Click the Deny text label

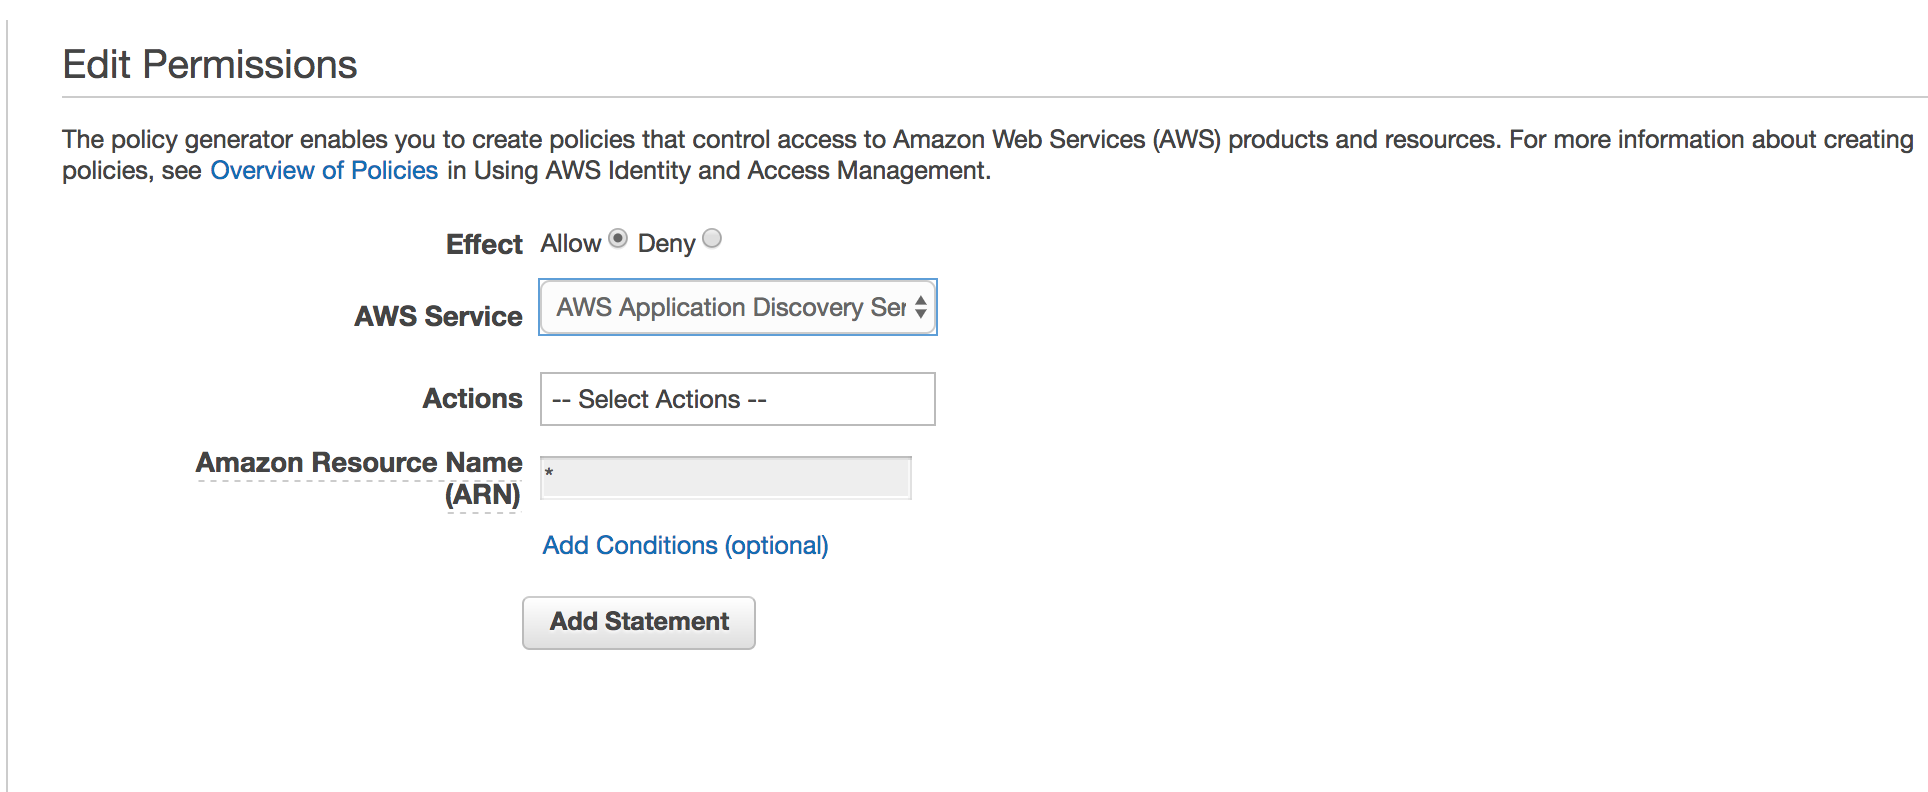click(666, 243)
